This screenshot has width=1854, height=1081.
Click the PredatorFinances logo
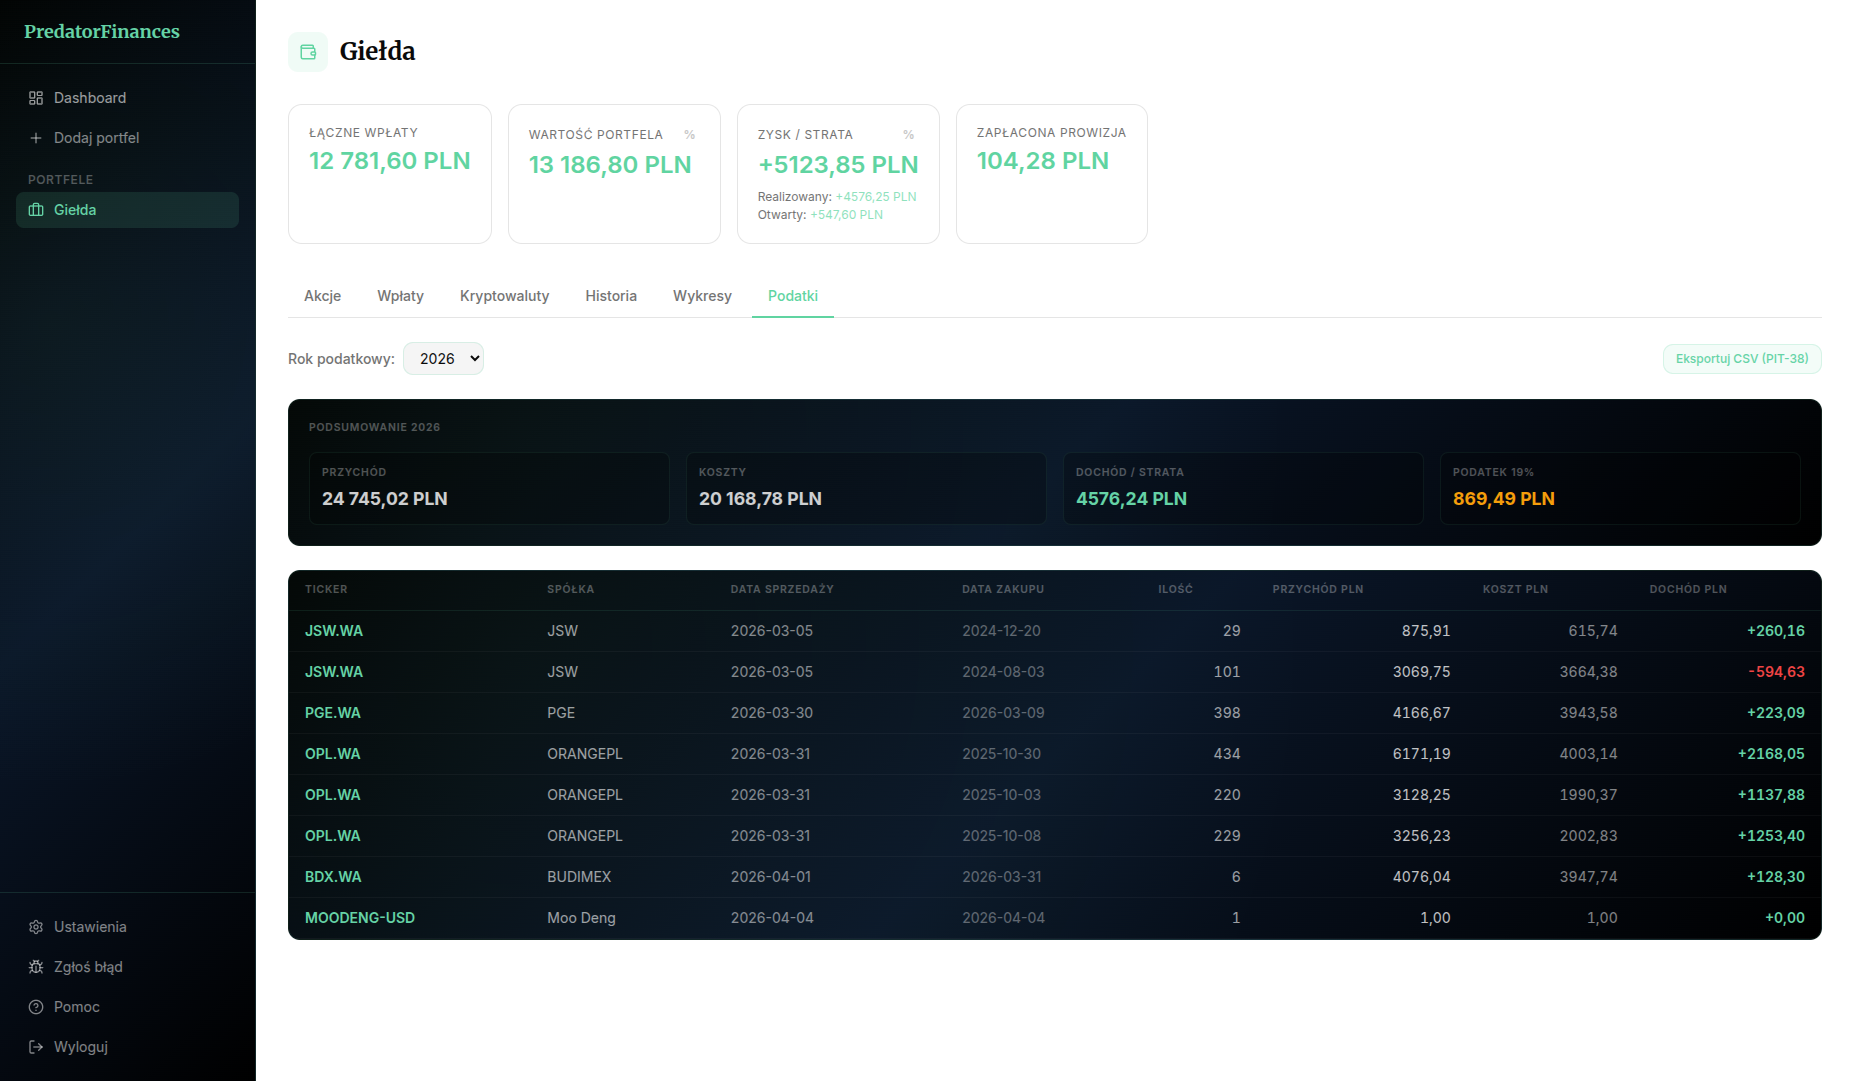point(102,31)
